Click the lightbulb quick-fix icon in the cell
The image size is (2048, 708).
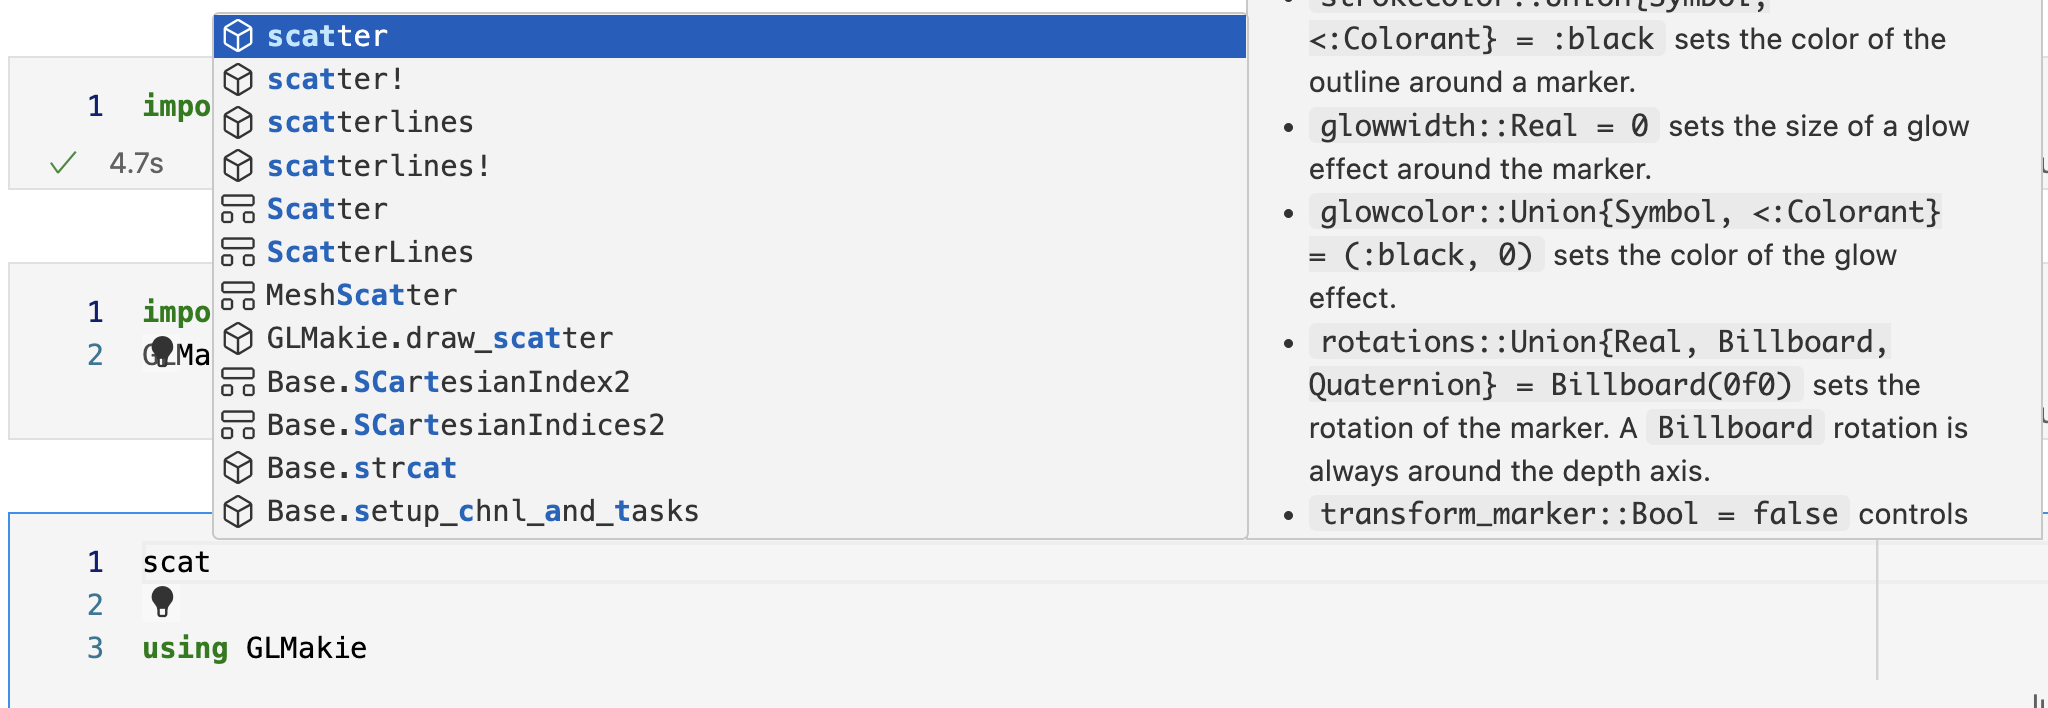(x=163, y=604)
